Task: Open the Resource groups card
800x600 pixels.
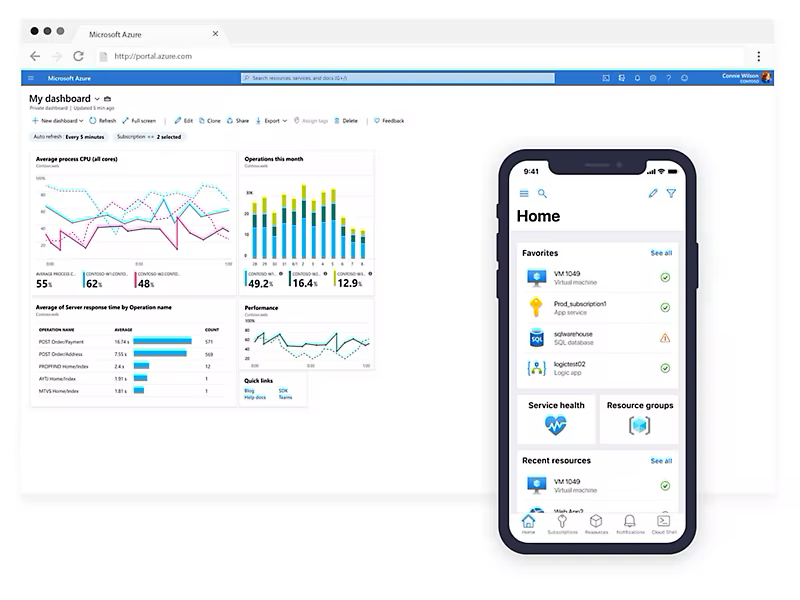Action: click(640, 418)
